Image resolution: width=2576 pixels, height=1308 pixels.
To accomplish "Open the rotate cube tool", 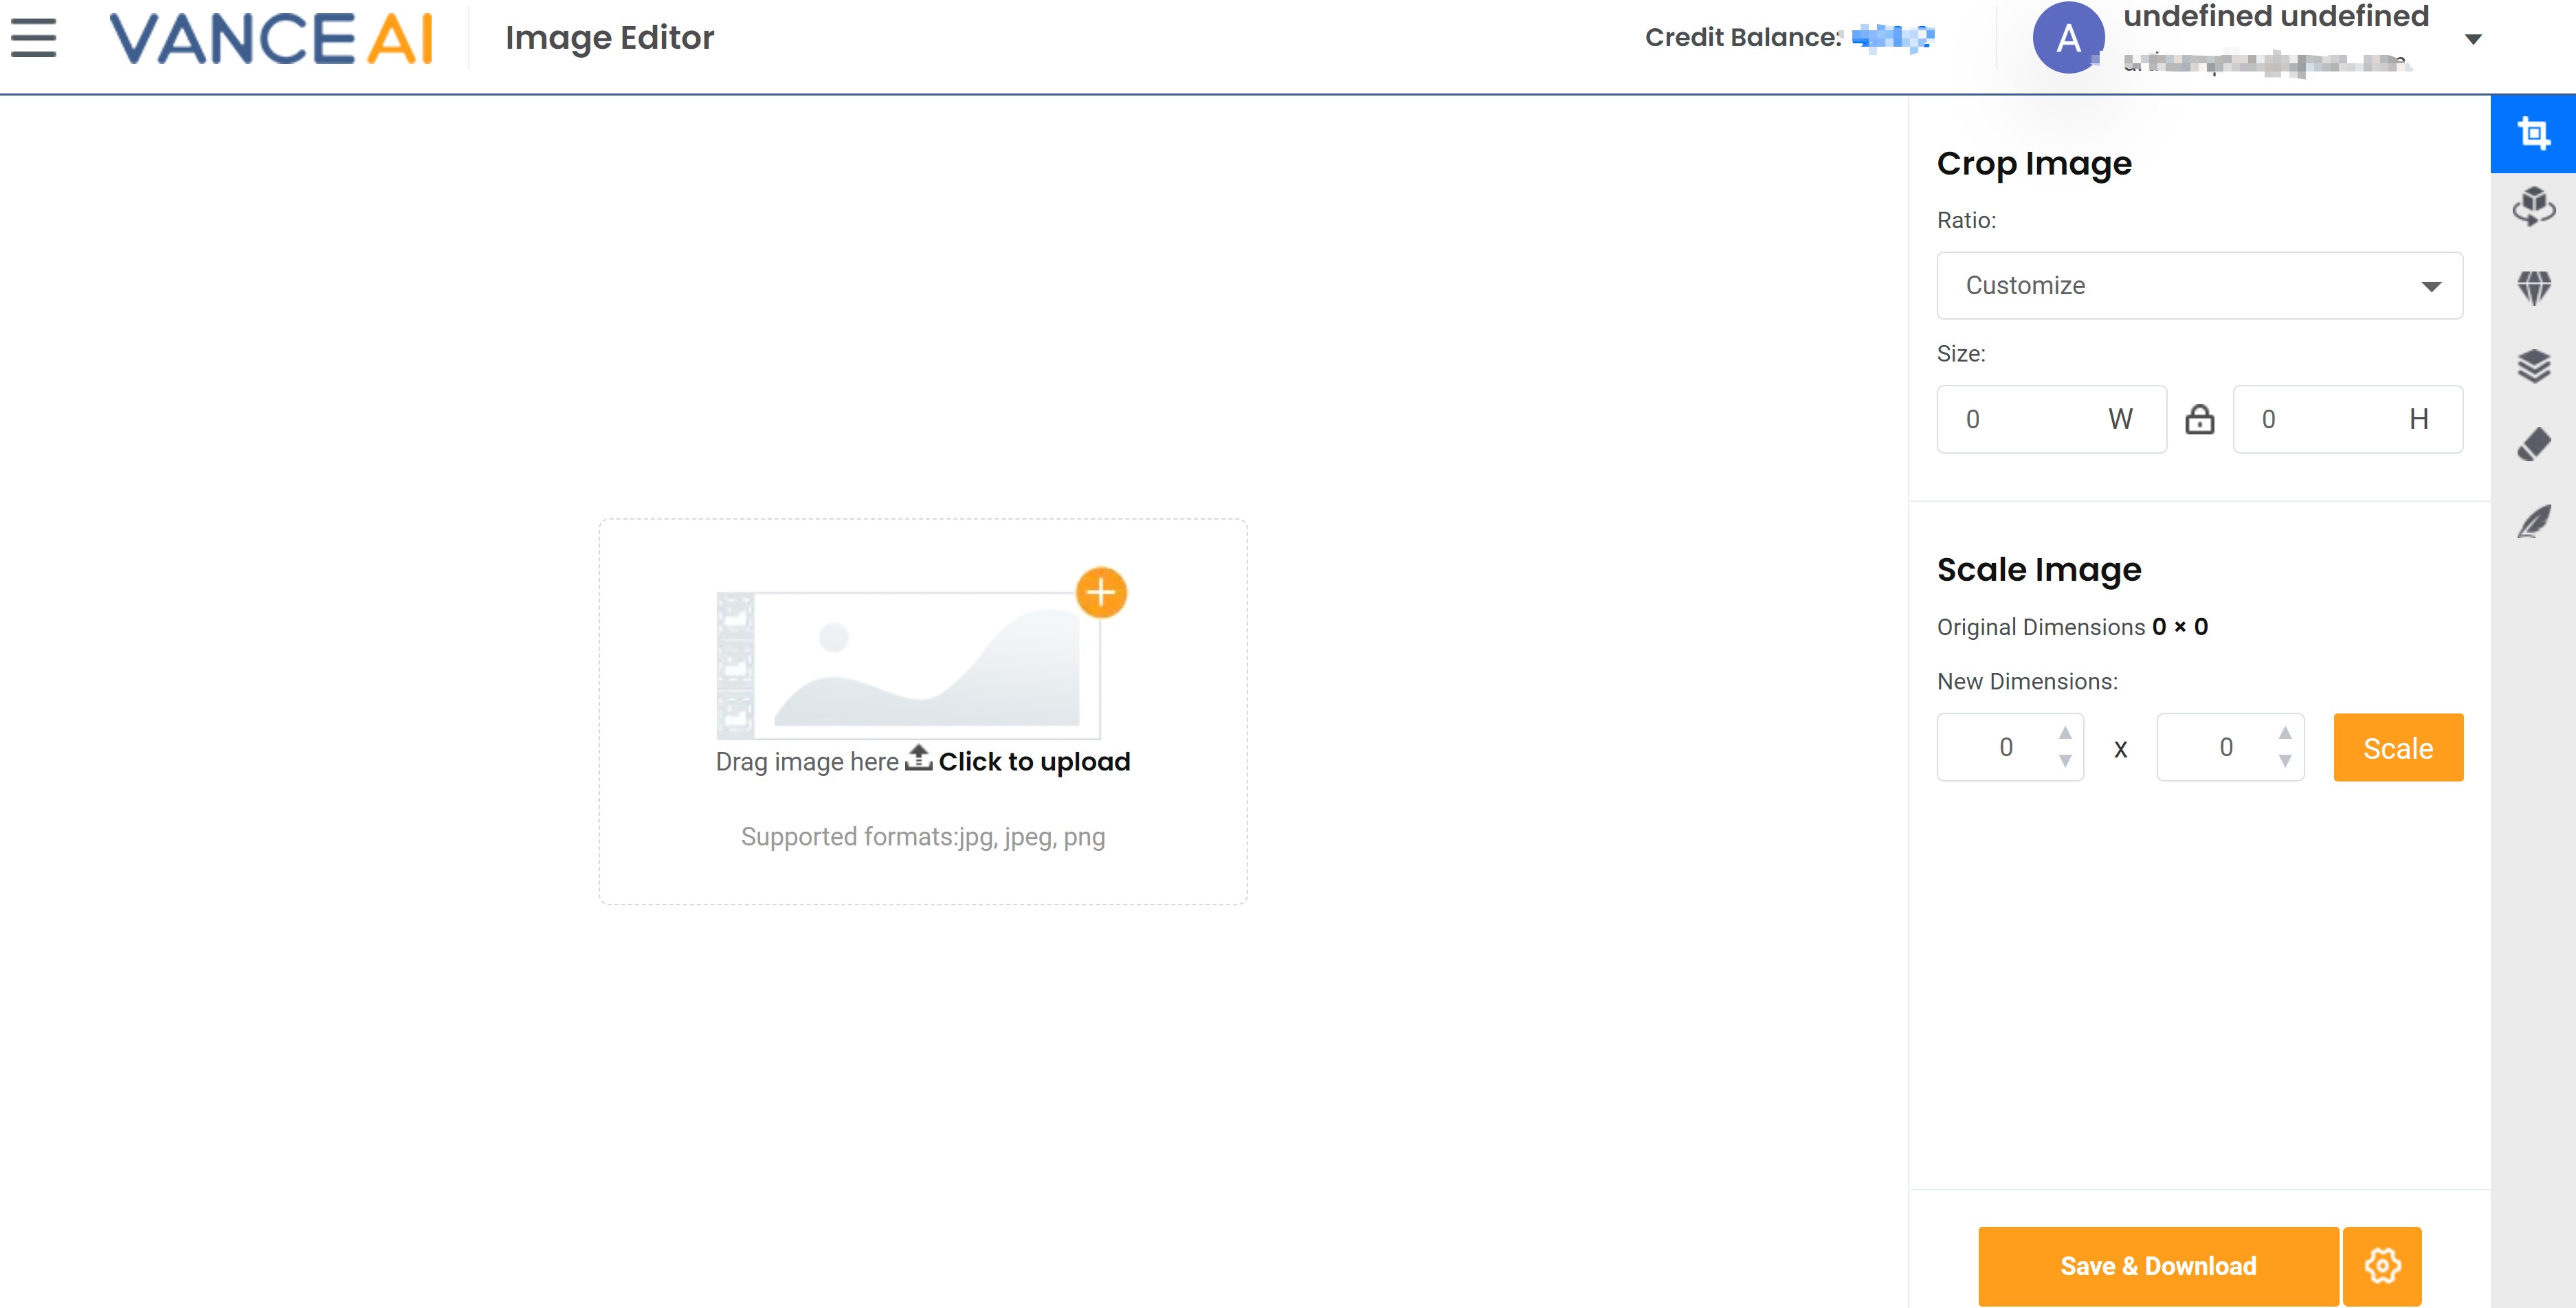I will 2532,207.
